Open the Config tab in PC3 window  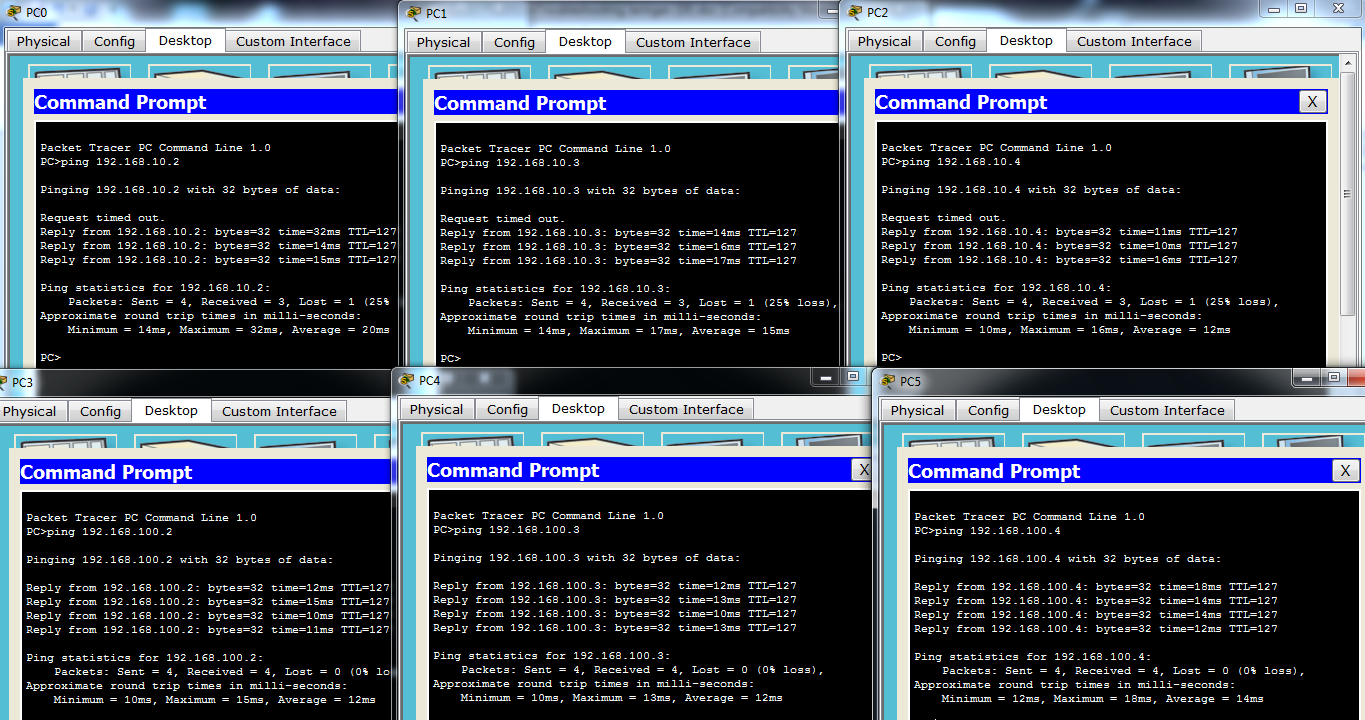(100, 412)
